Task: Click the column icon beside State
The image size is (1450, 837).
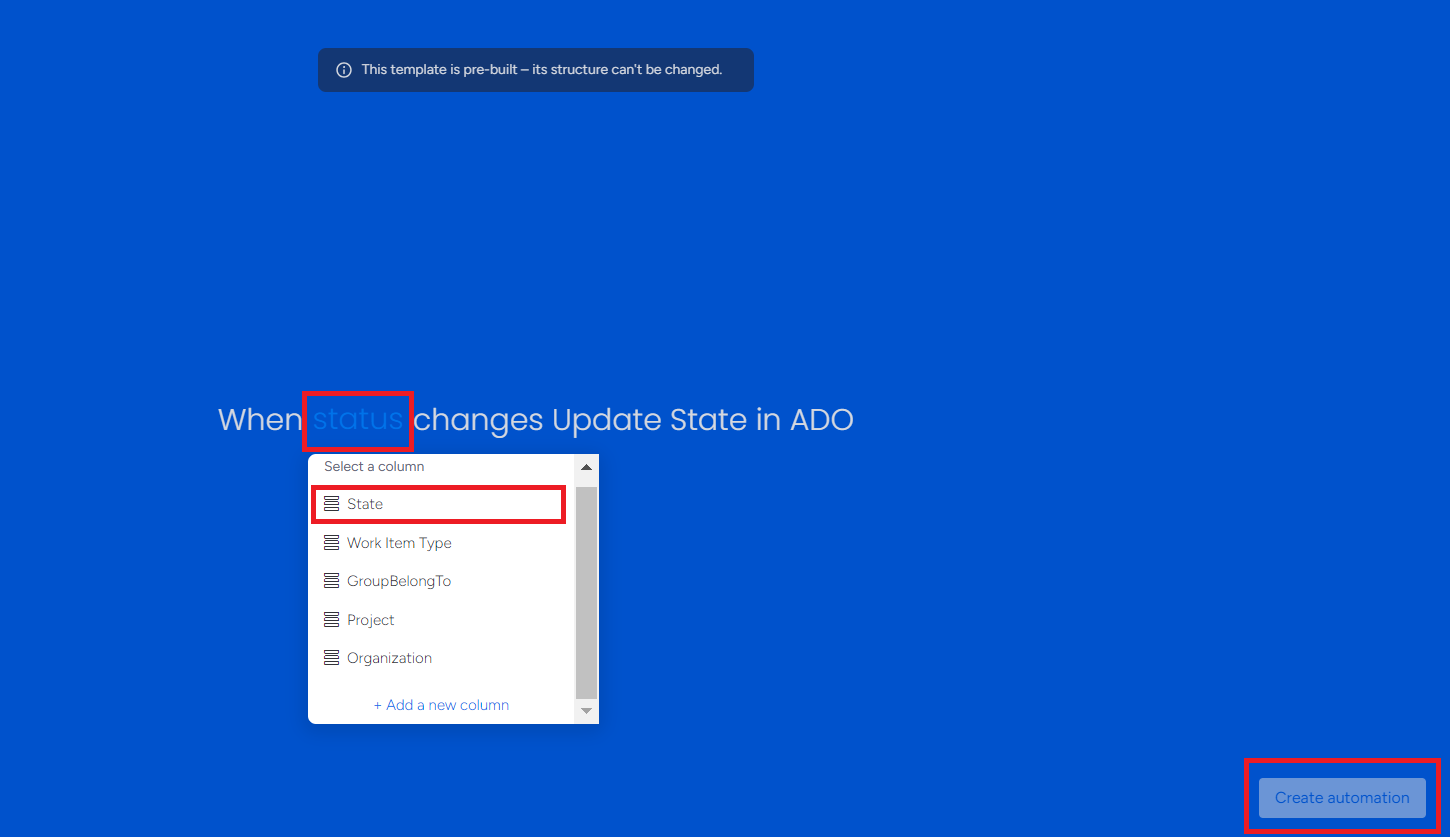Action: (331, 504)
